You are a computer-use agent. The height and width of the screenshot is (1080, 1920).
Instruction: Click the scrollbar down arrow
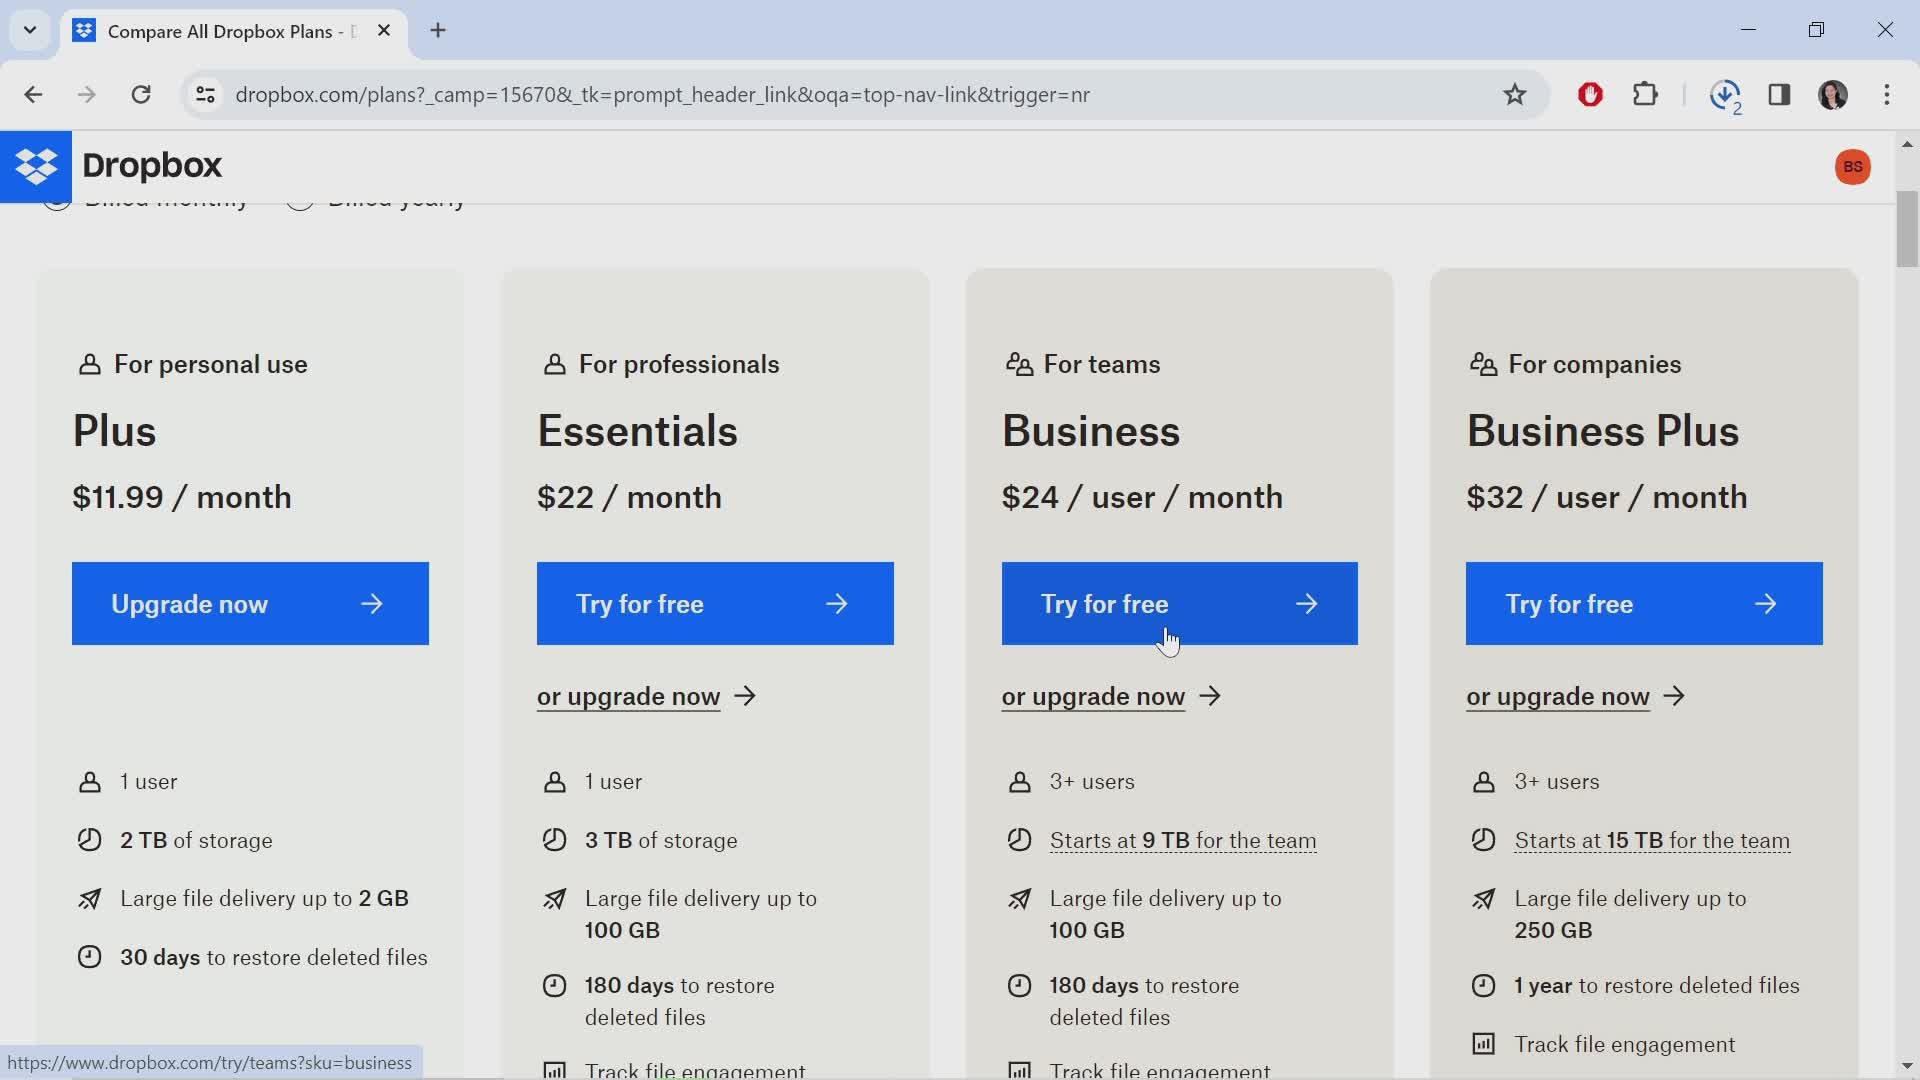pos(1906,1066)
